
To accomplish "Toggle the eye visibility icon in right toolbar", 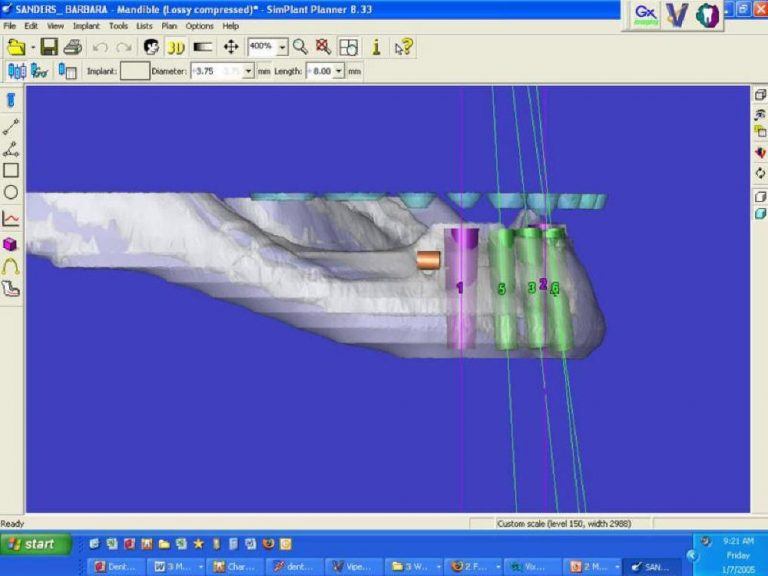I will point(759,115).
